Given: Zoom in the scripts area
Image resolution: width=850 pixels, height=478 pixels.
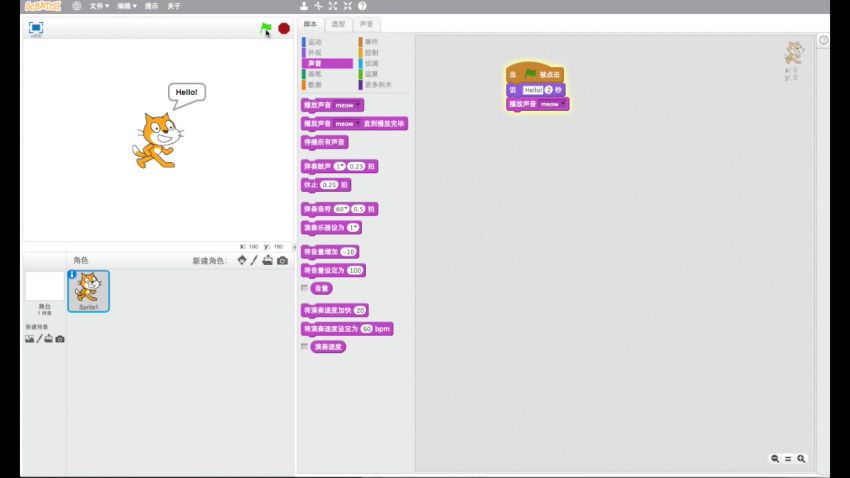Looking at the screenshot, I should tap(801, 458).
